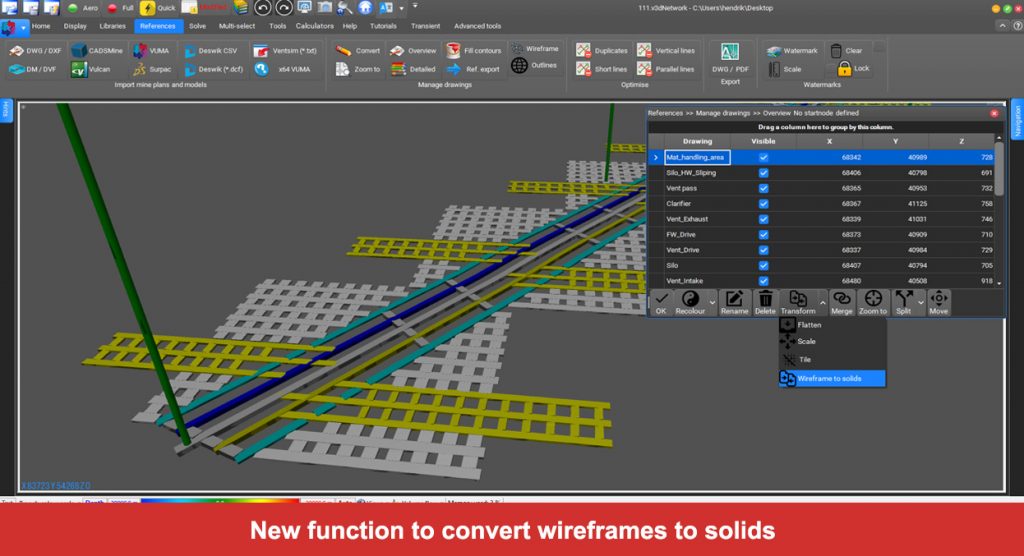The height and width of the screenshot is (556, 1024).
Task: Click the Rename button
Action: [x=734, y=302]
